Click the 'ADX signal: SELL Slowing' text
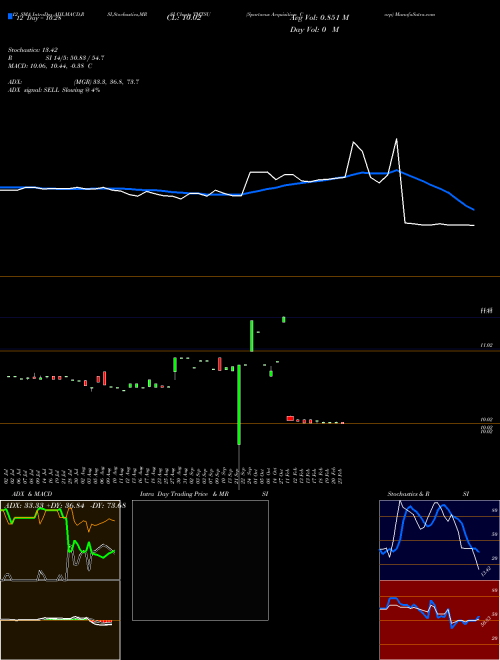 click(45, 90)
